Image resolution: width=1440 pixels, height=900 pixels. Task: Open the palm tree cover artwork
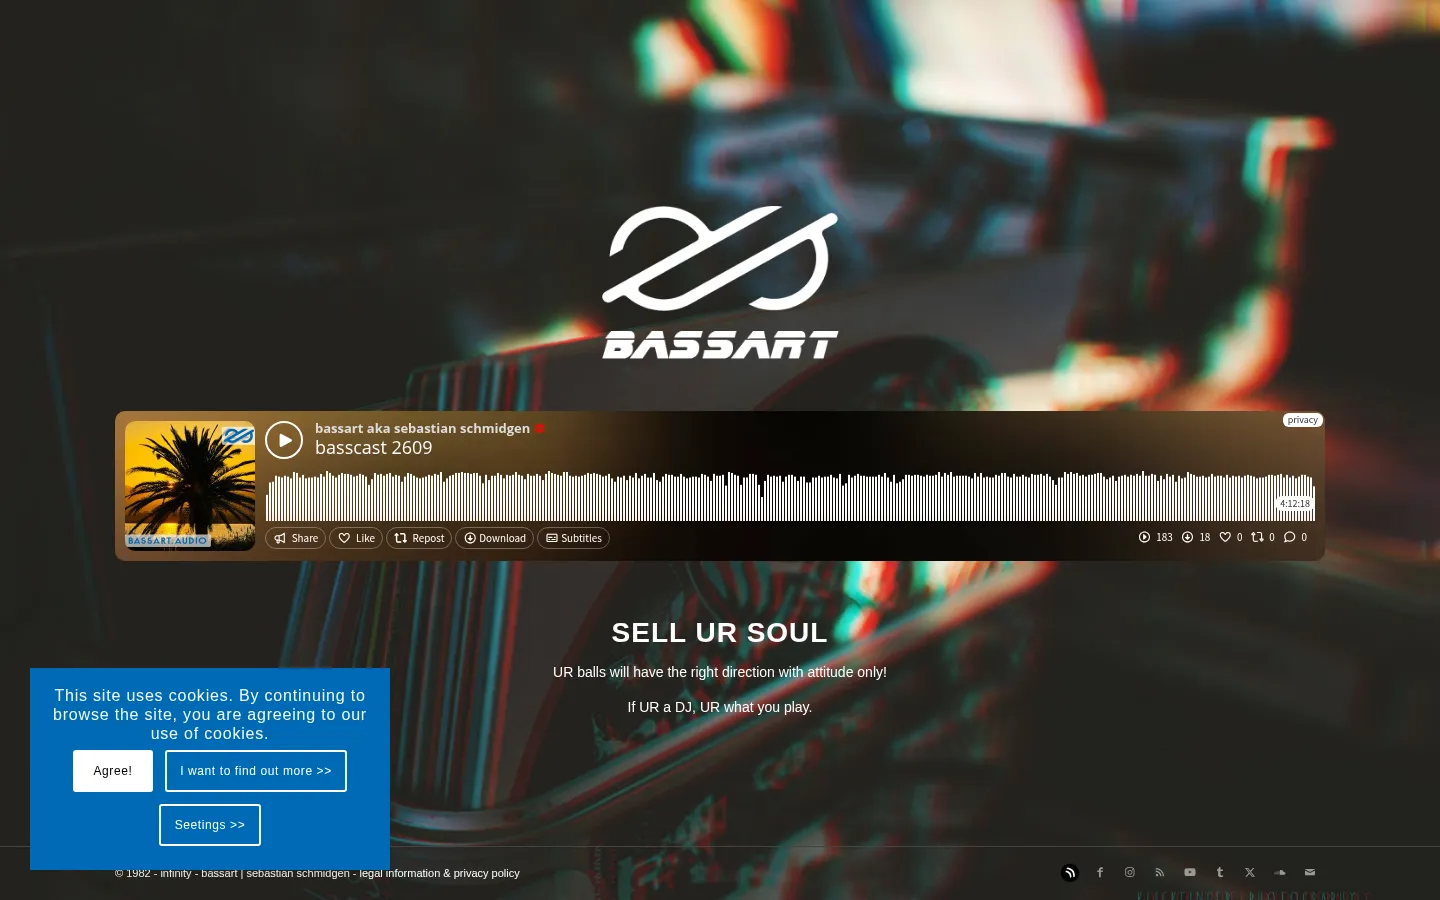[190, 486]
